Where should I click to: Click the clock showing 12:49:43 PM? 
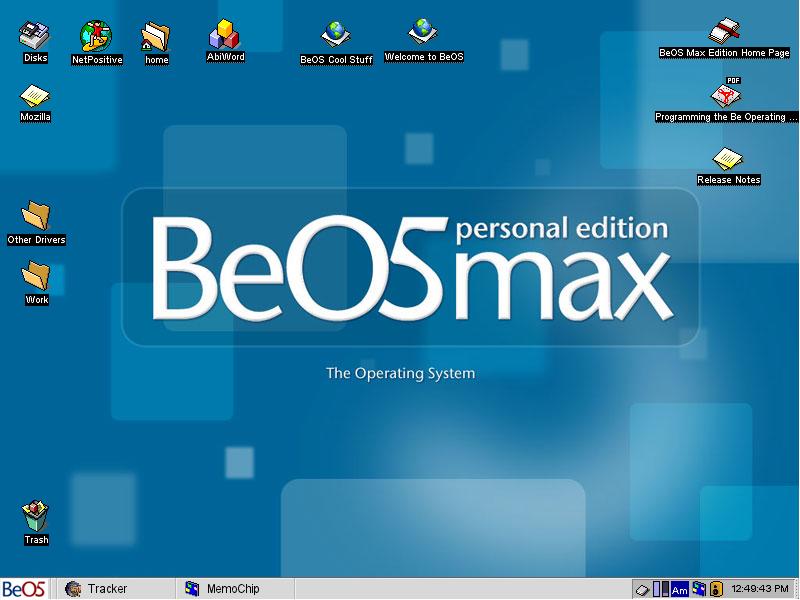pos(760,590)
